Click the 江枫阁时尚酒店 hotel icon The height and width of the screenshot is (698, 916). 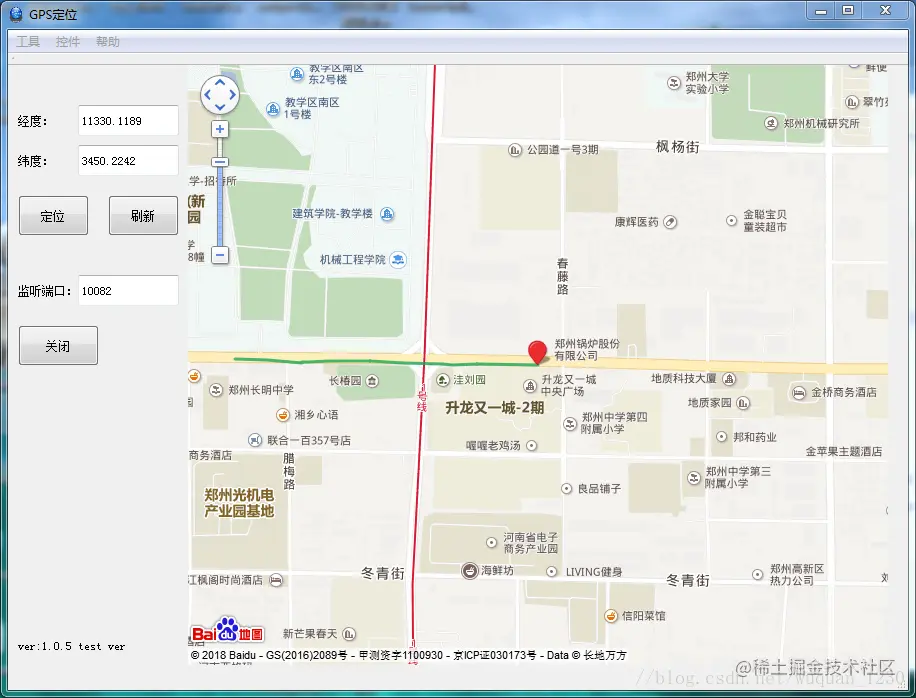(x=276, y=580)
